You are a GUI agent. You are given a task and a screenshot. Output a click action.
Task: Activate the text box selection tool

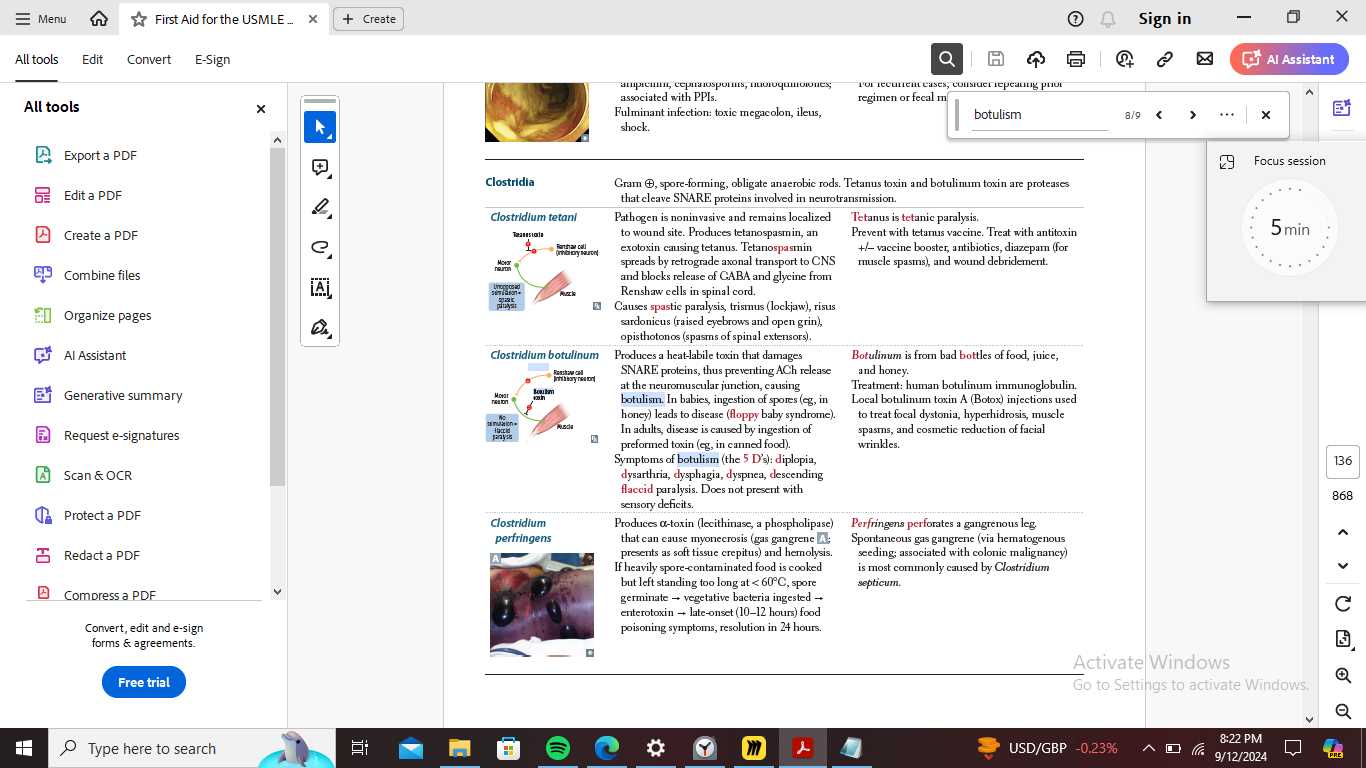(x=320, y=288)
